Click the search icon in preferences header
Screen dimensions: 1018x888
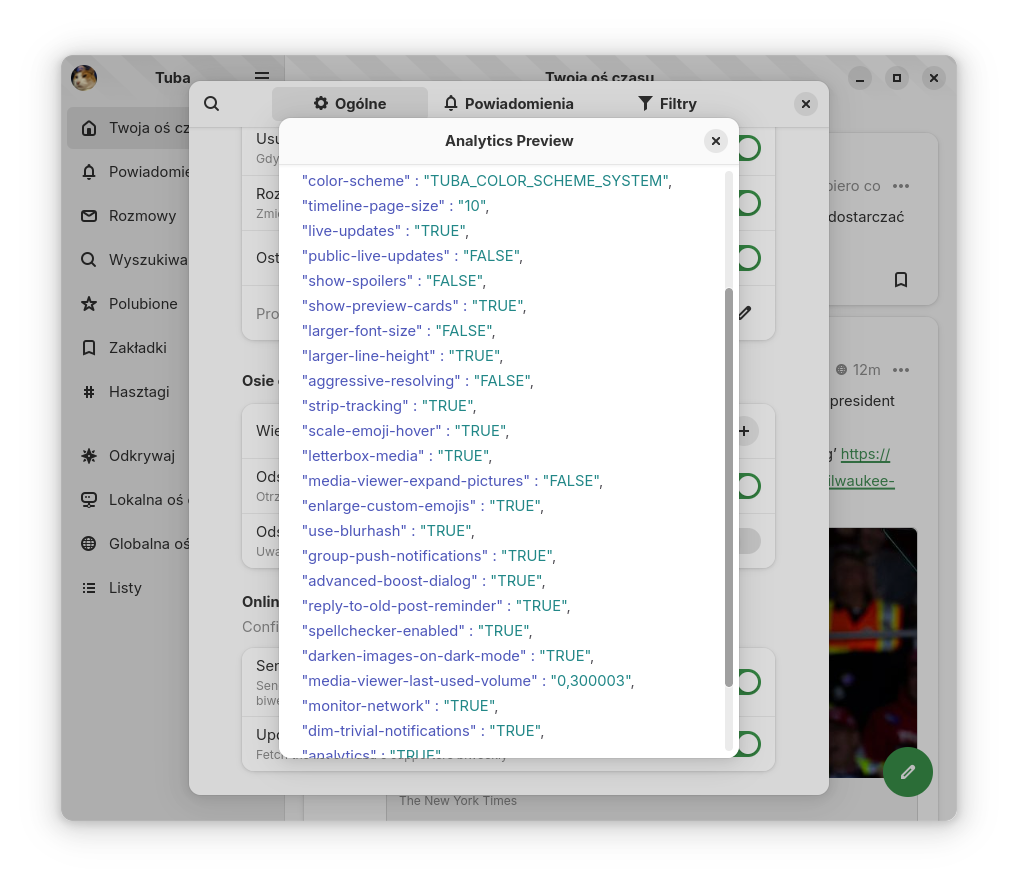point(212,104)
